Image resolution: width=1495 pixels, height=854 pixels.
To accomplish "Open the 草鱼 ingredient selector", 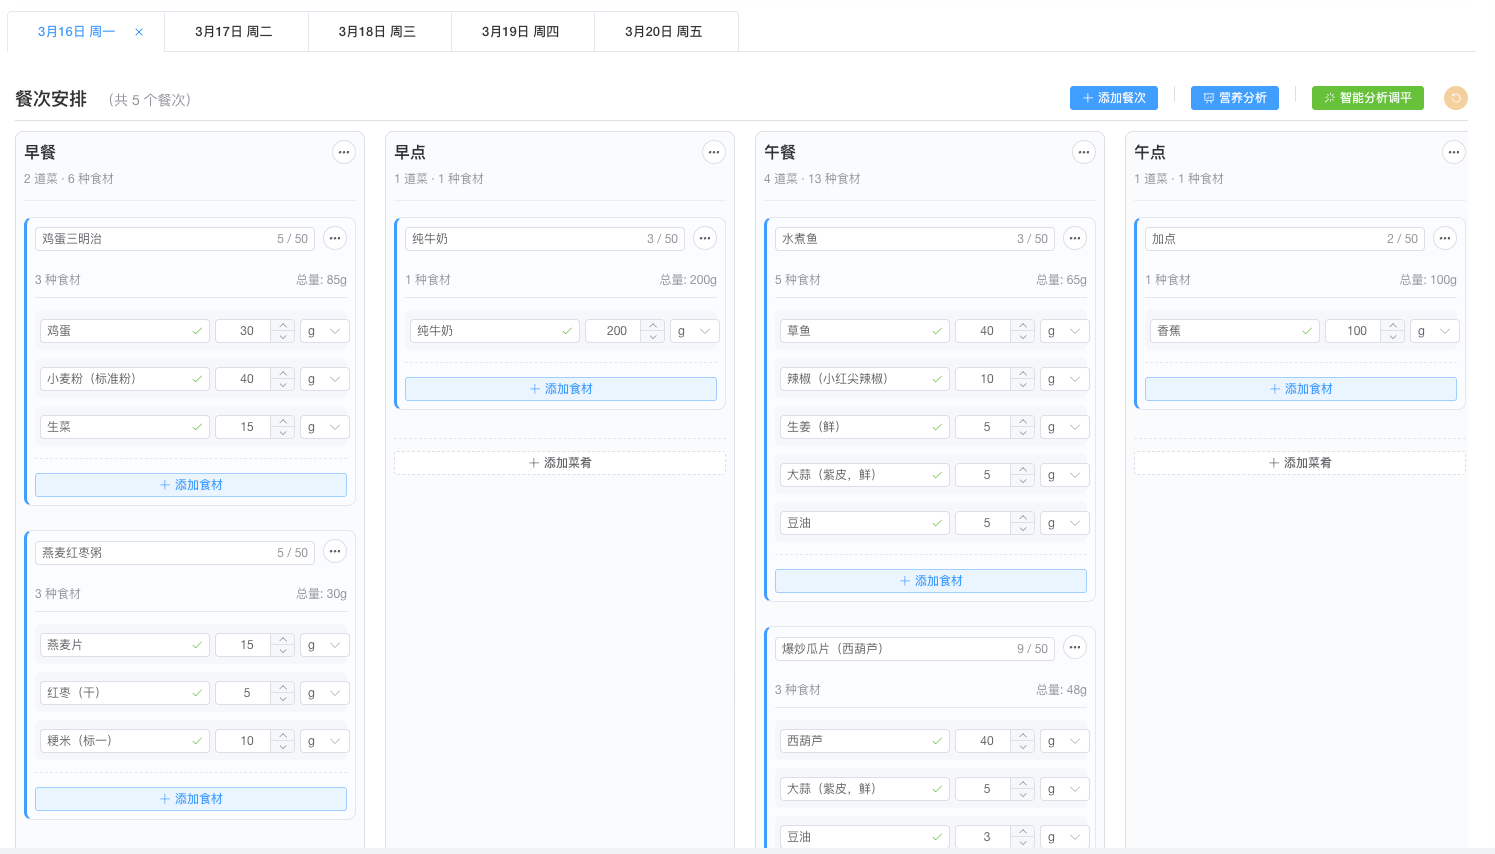I will 864,331.
